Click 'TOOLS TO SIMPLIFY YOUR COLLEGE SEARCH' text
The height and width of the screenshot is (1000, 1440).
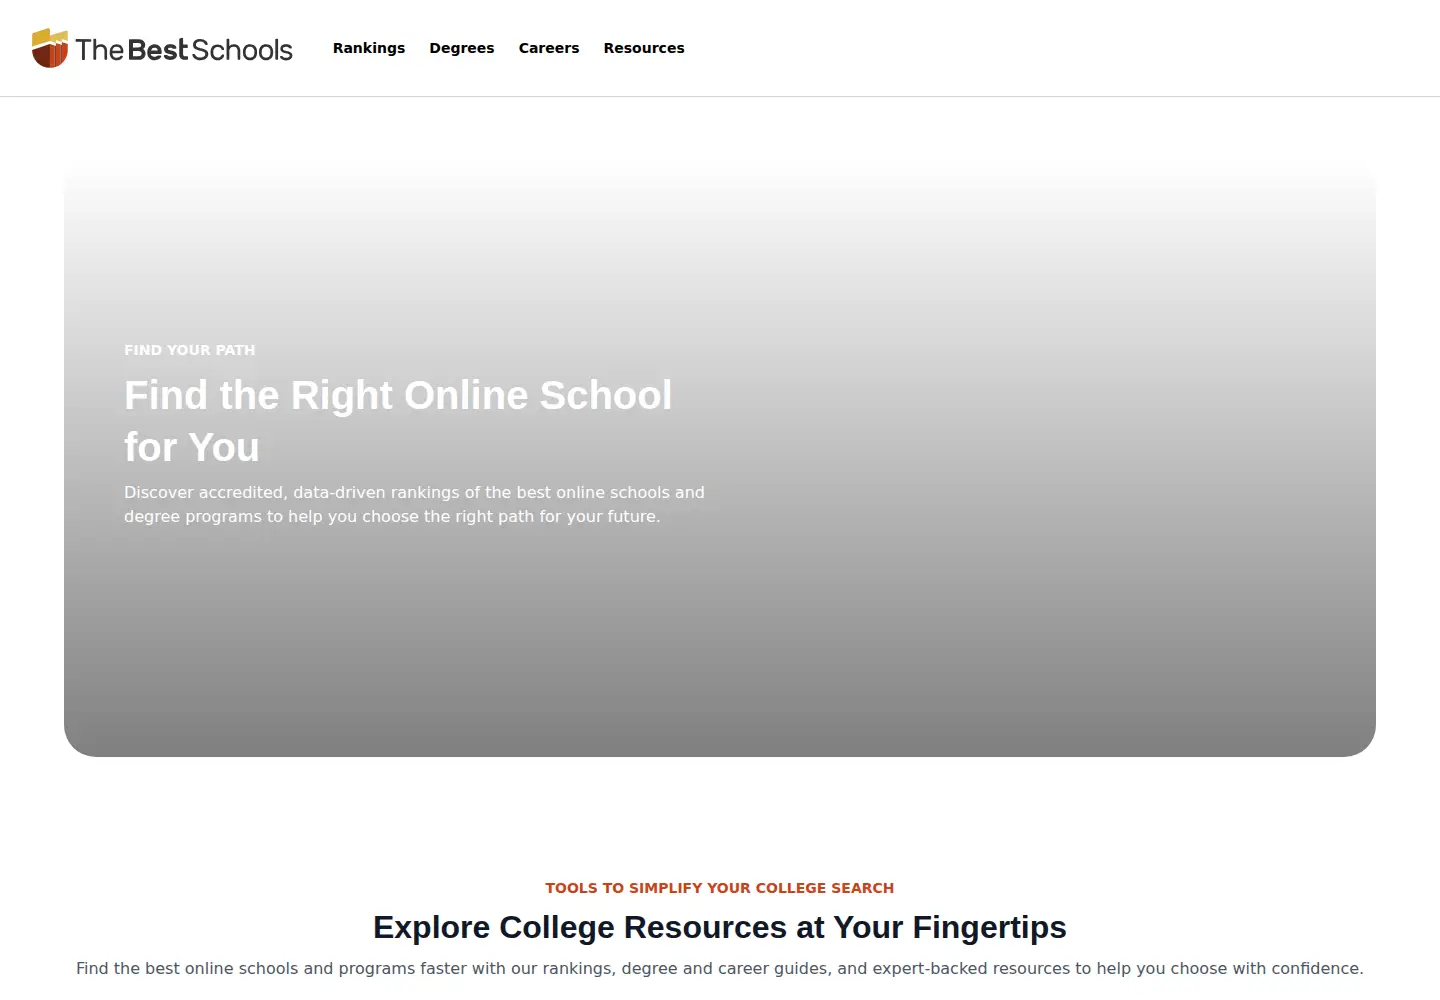(720, 888)
